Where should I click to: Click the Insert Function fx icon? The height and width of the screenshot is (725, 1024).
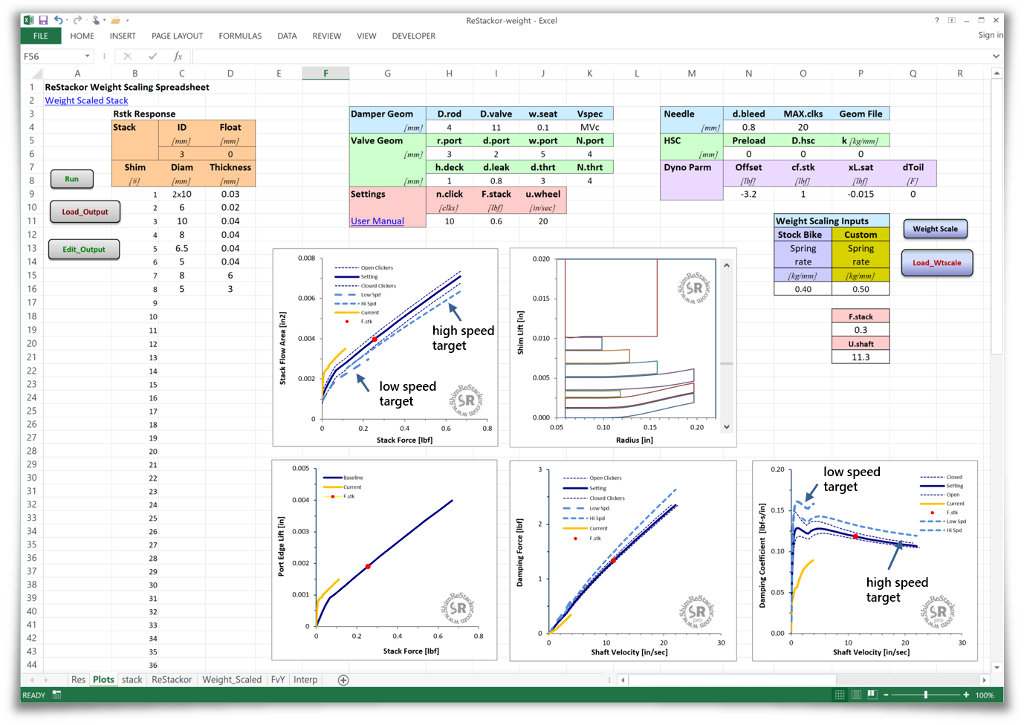pyautogui.click(x=178, y=56)
